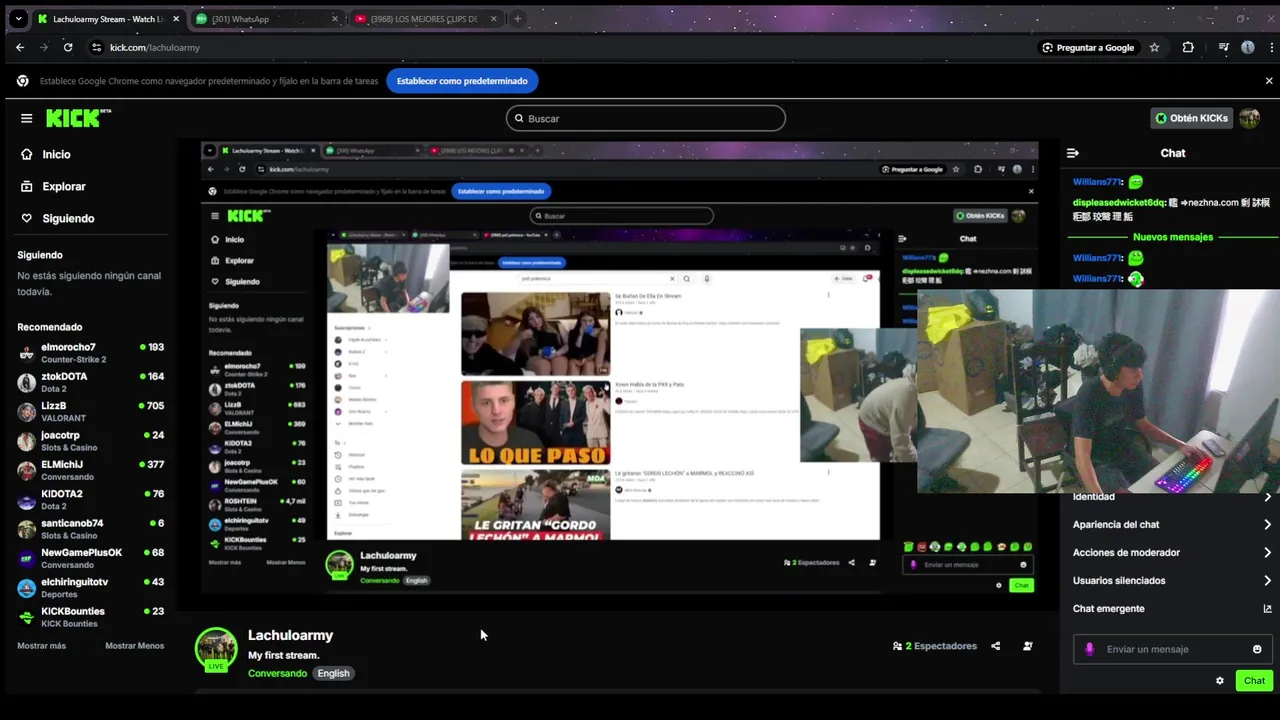1280x720 pixels.
Task: Open pop-out icon beside Chat emergente
Action: (x=1267, y=608)
